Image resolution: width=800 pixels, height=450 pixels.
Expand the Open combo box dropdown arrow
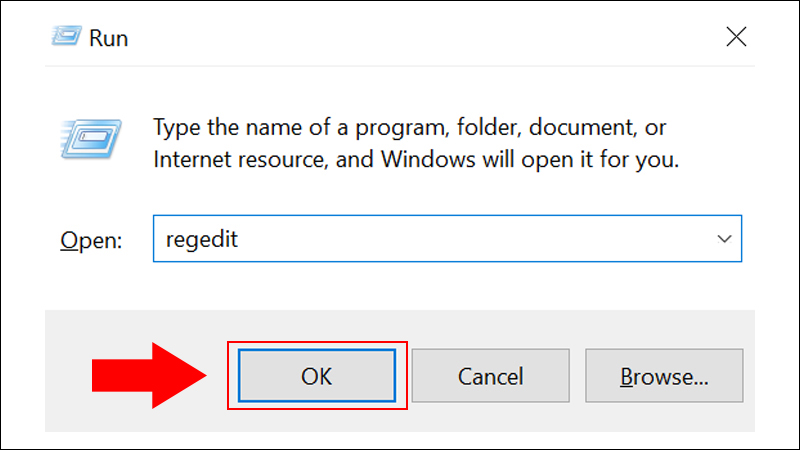(724, 239)
